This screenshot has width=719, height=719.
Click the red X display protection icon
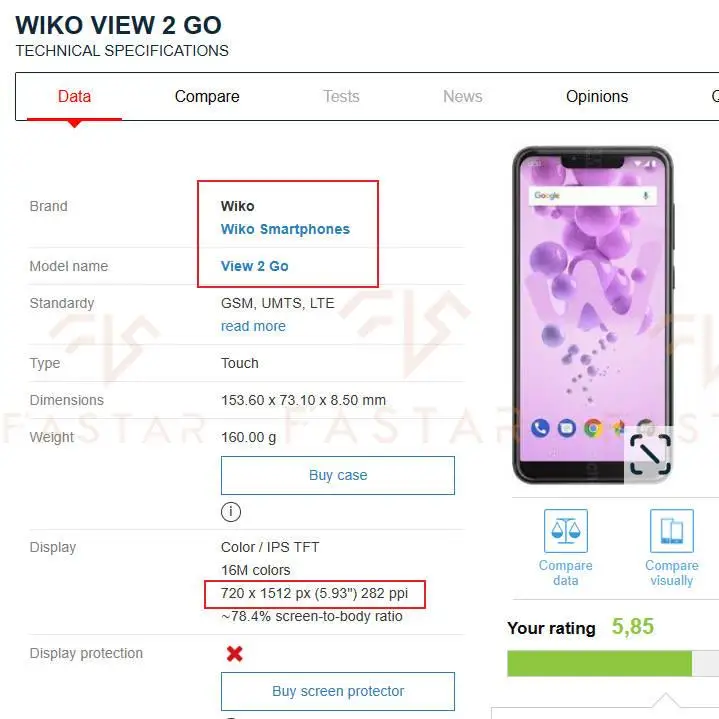coord(234,653)
